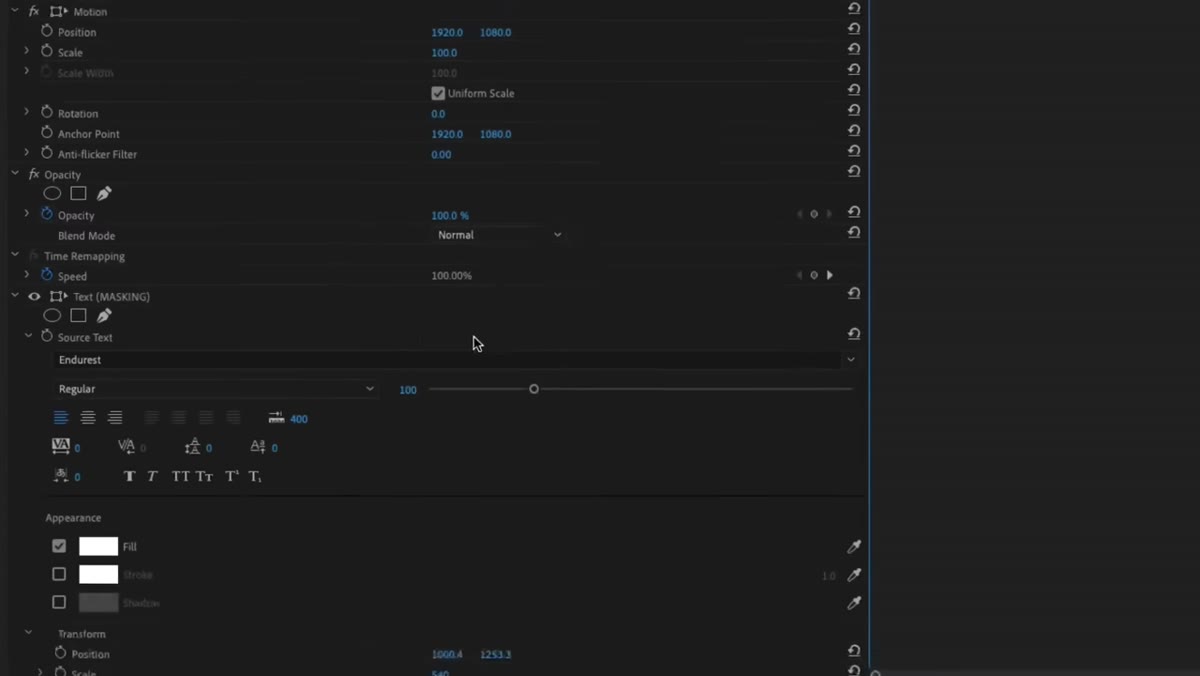Collapse the Text (MASKING) group
Viewport: 1200px width, 676px height.
[15, 296]
